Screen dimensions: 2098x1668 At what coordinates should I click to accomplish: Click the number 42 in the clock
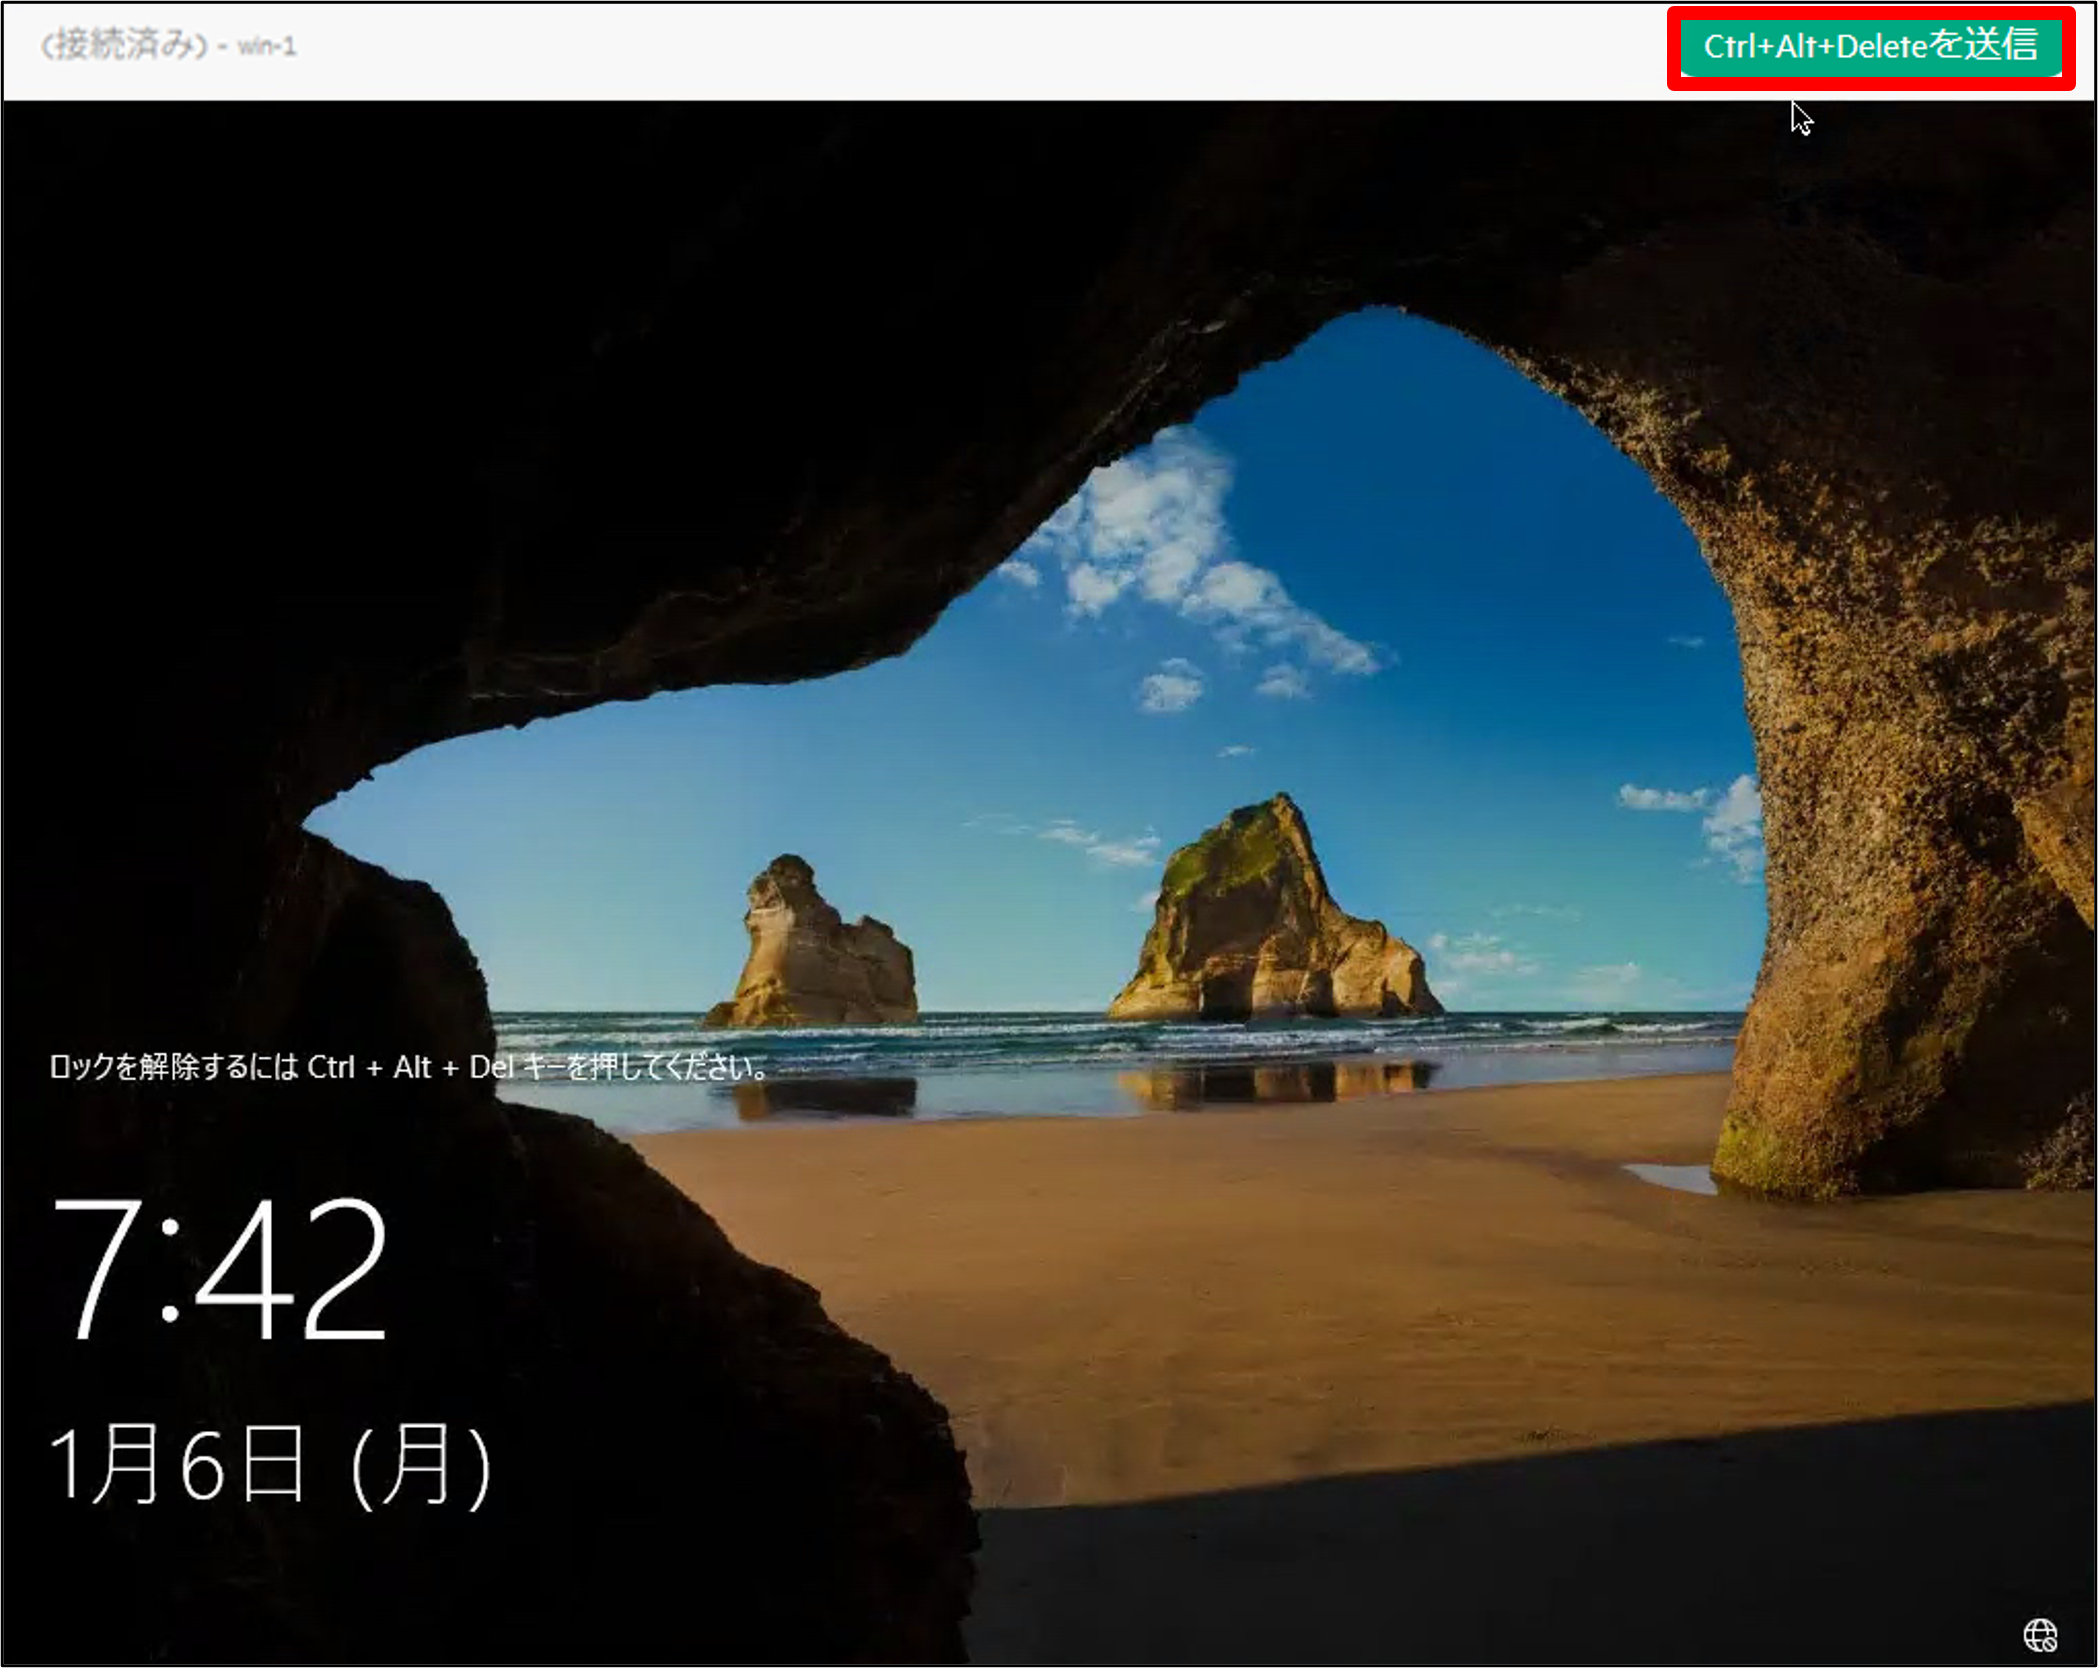pos(290,1268)
